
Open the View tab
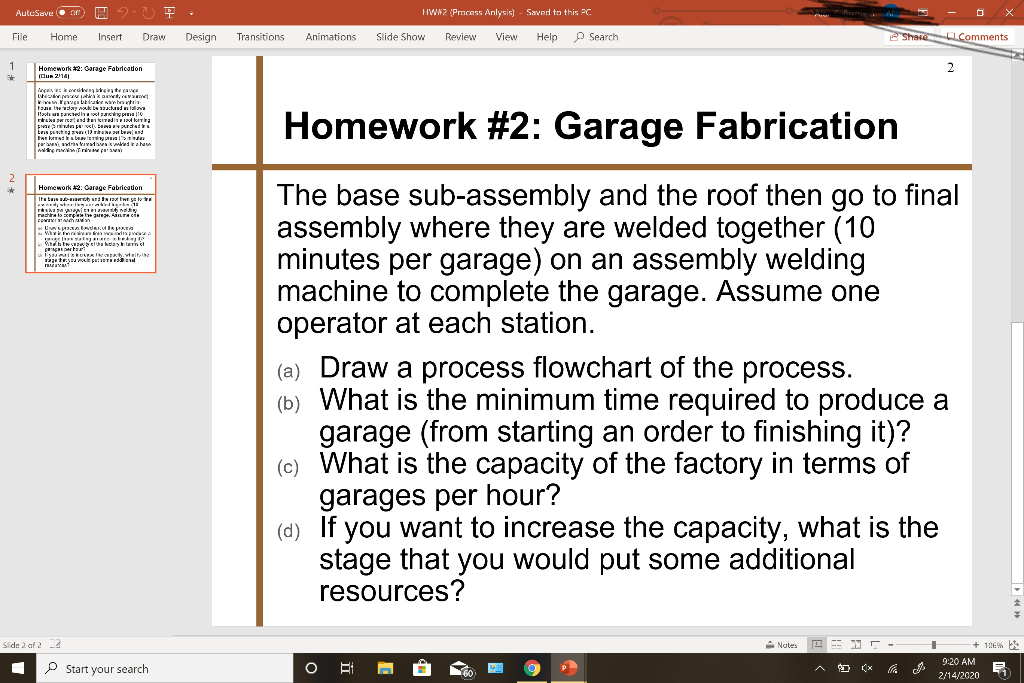[x=506, y=37]
